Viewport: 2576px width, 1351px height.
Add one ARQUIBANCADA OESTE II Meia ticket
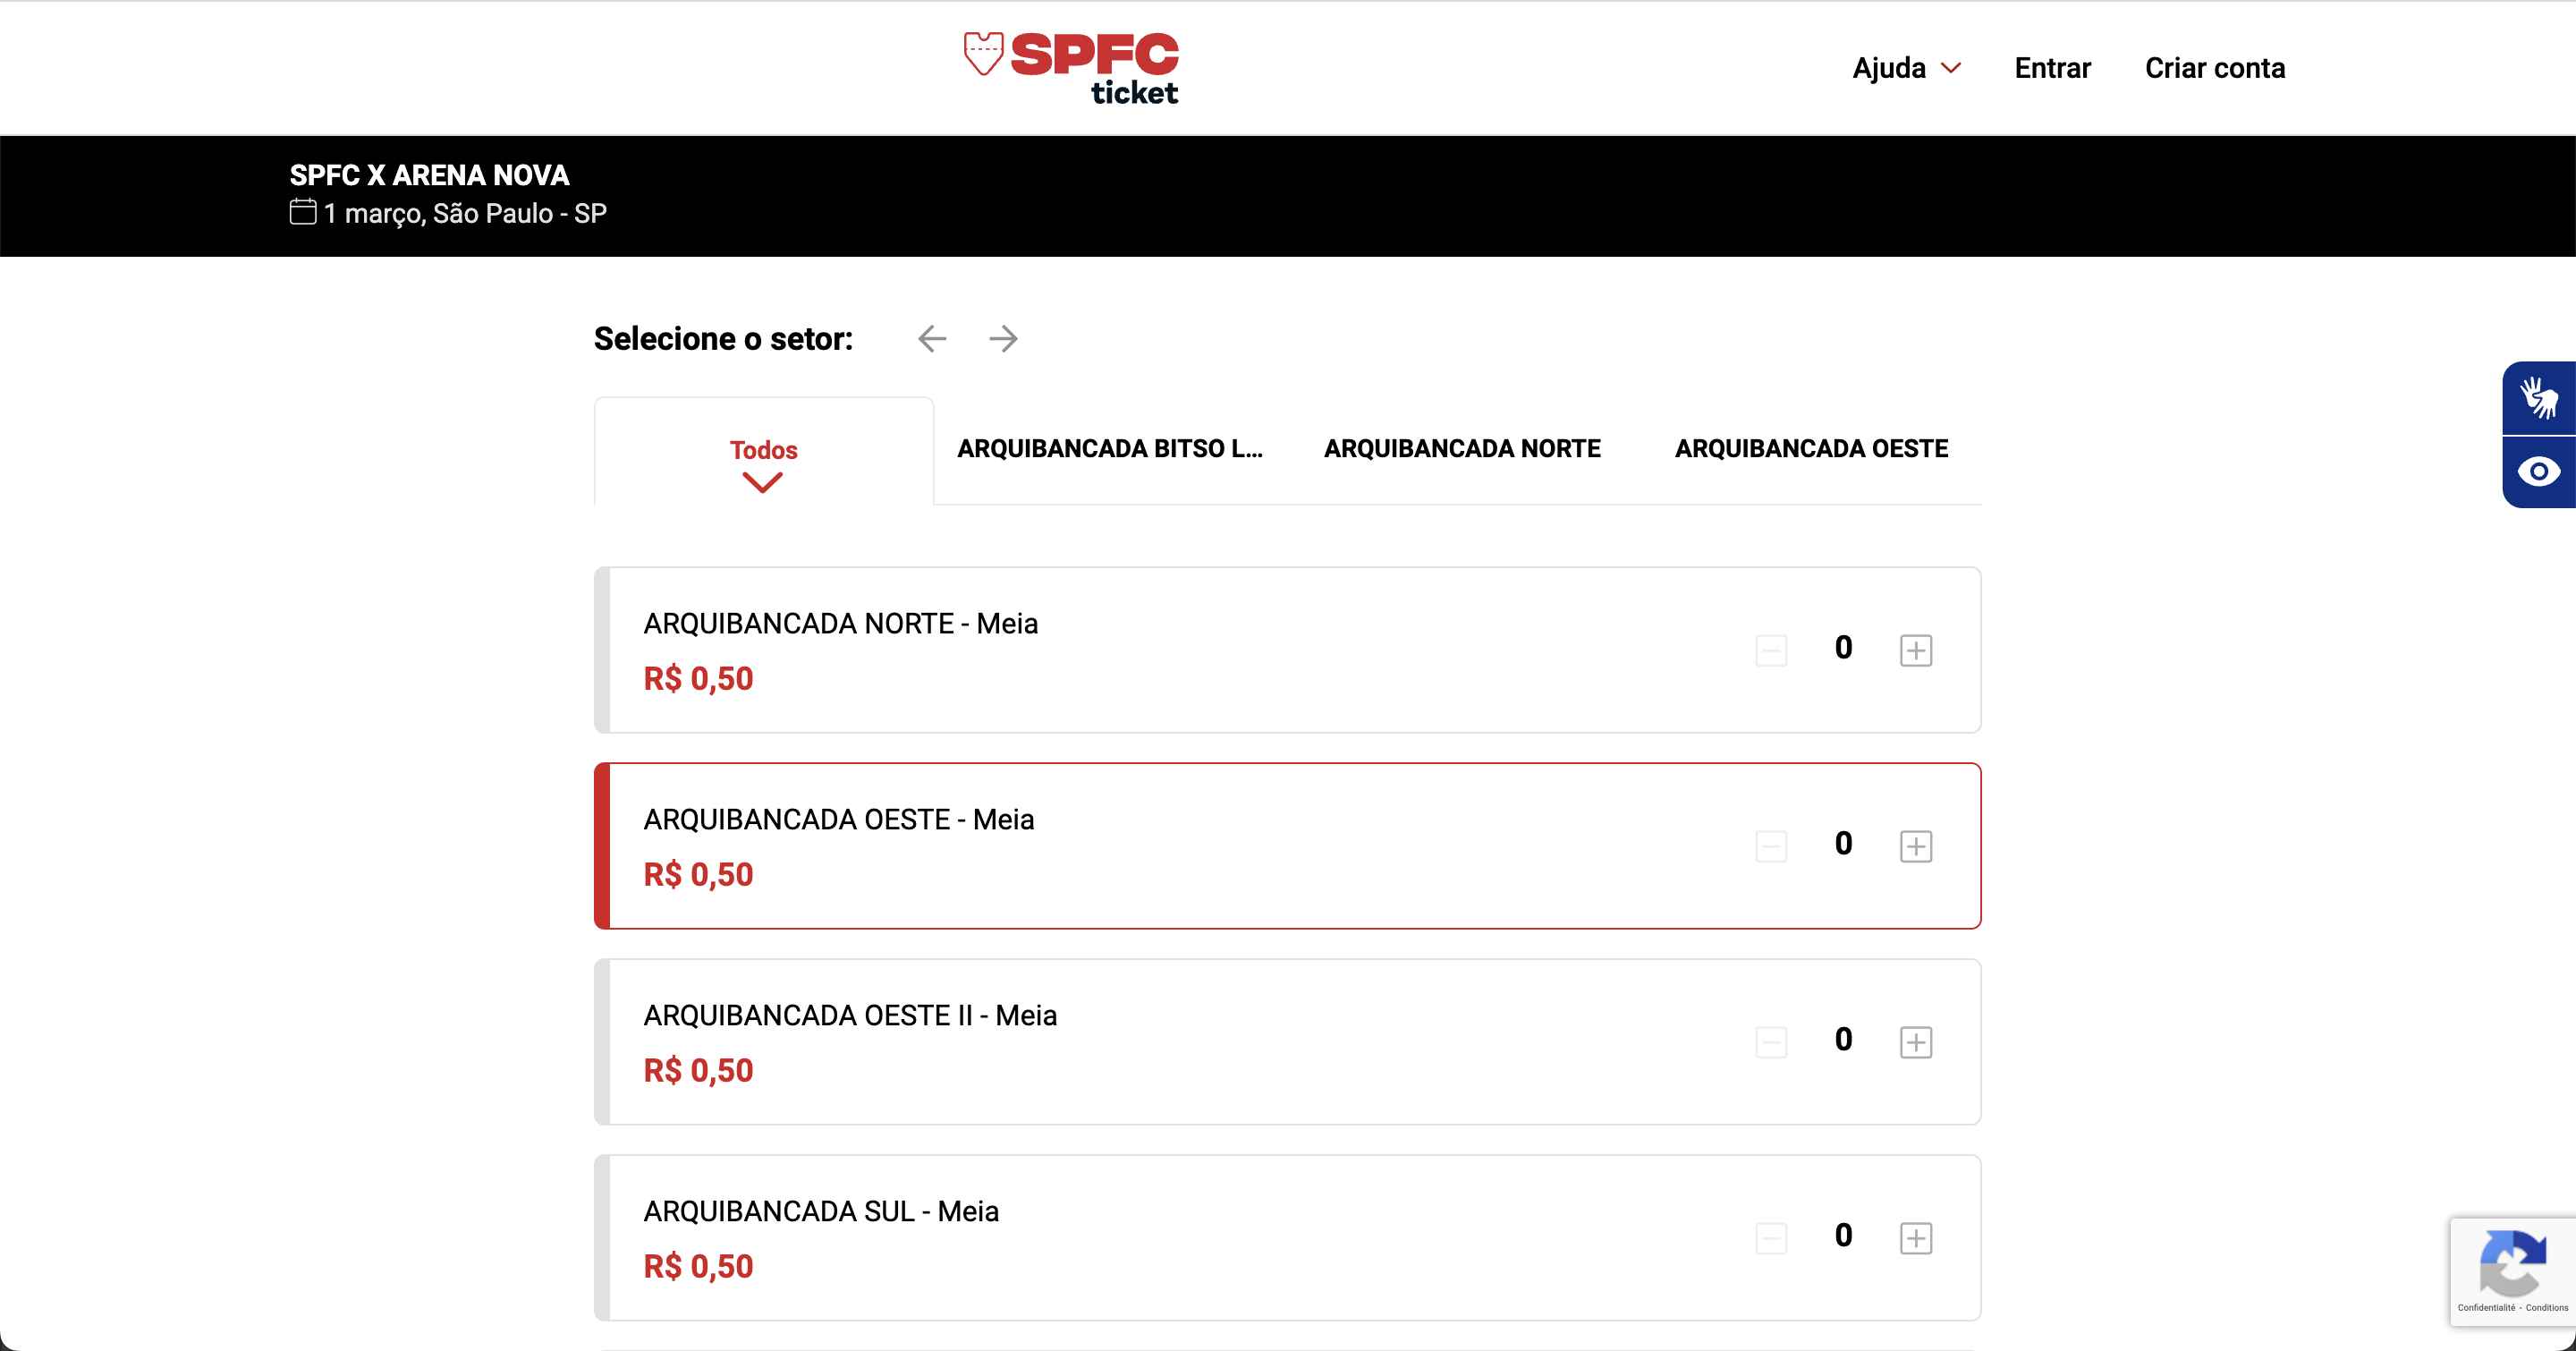1915,1042
